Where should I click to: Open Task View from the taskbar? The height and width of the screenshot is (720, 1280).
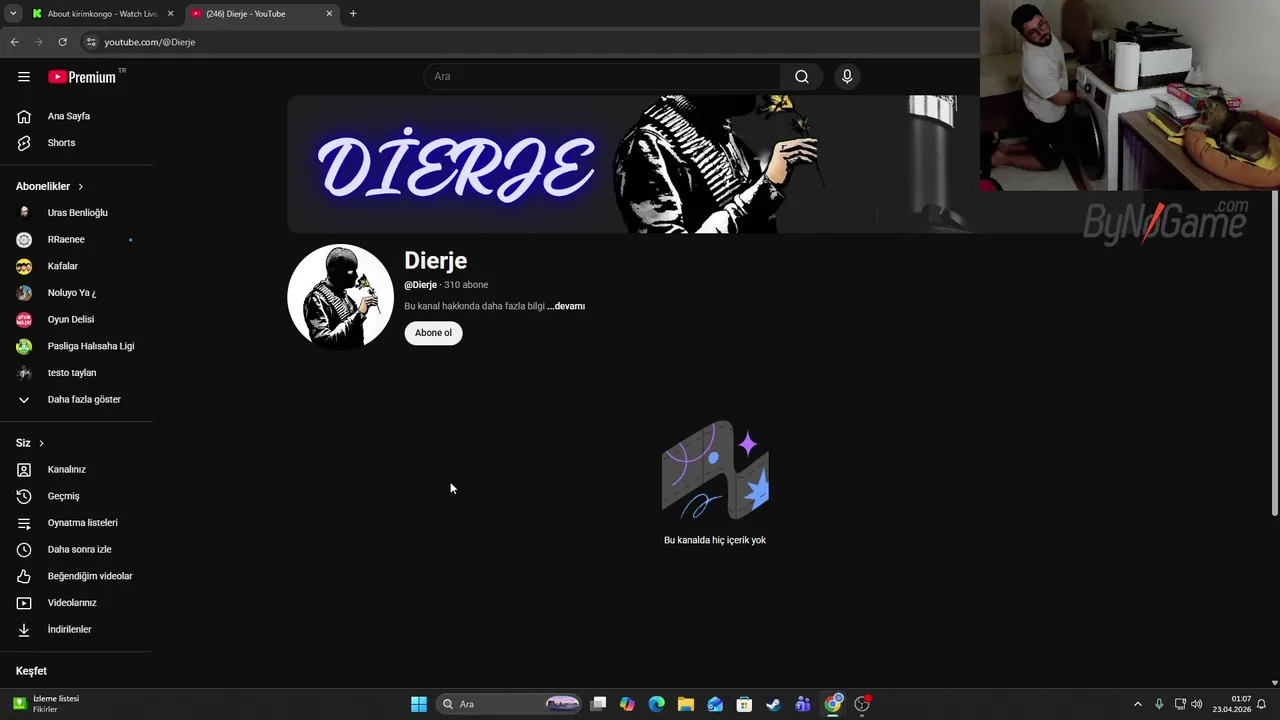tap(598, 704)
